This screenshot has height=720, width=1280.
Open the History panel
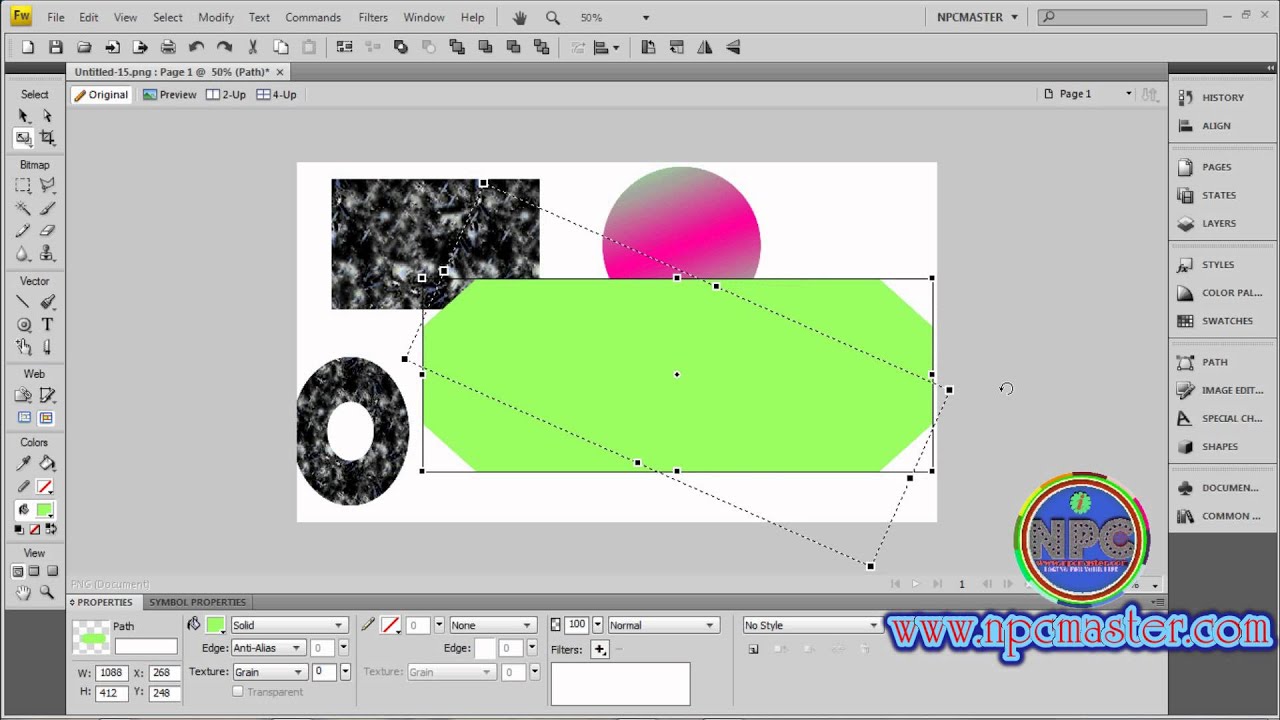[x=1222, y=97]
